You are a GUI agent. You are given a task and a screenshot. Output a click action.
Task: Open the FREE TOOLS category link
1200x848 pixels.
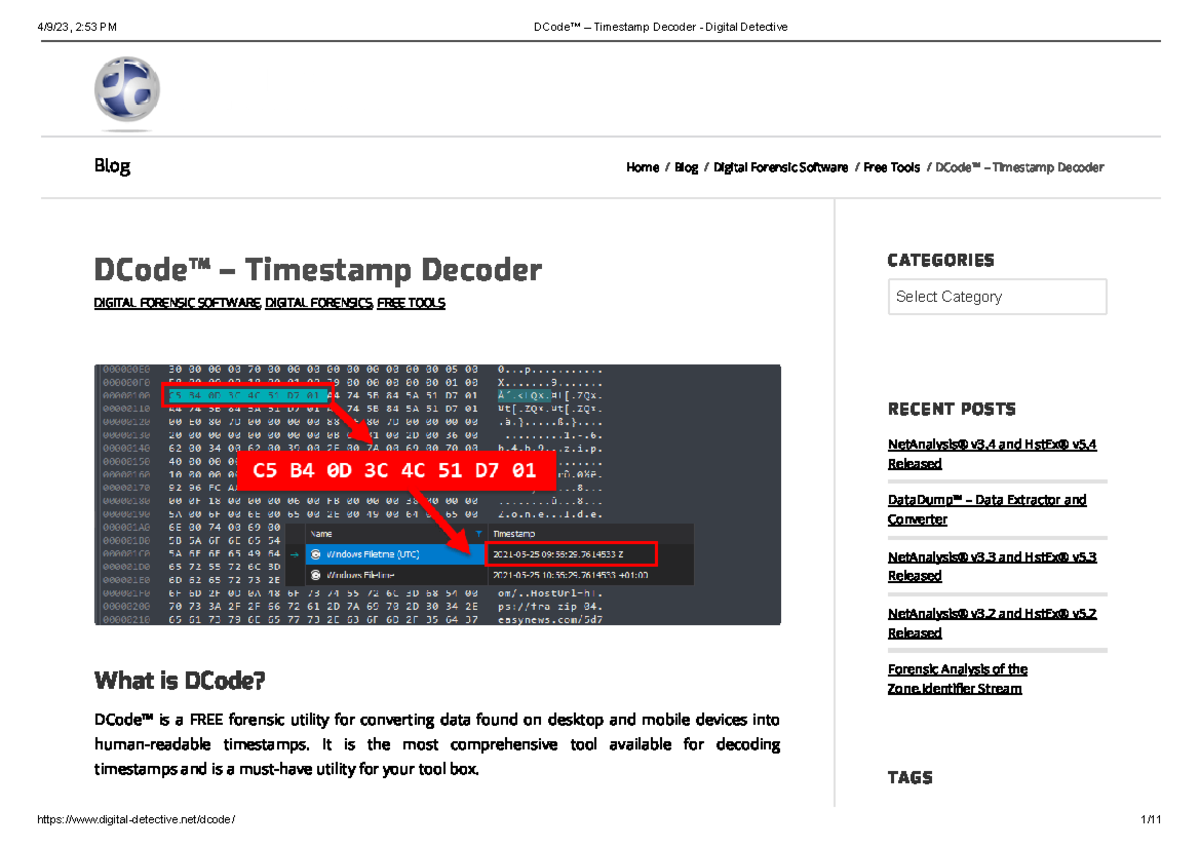coord(410,302)
